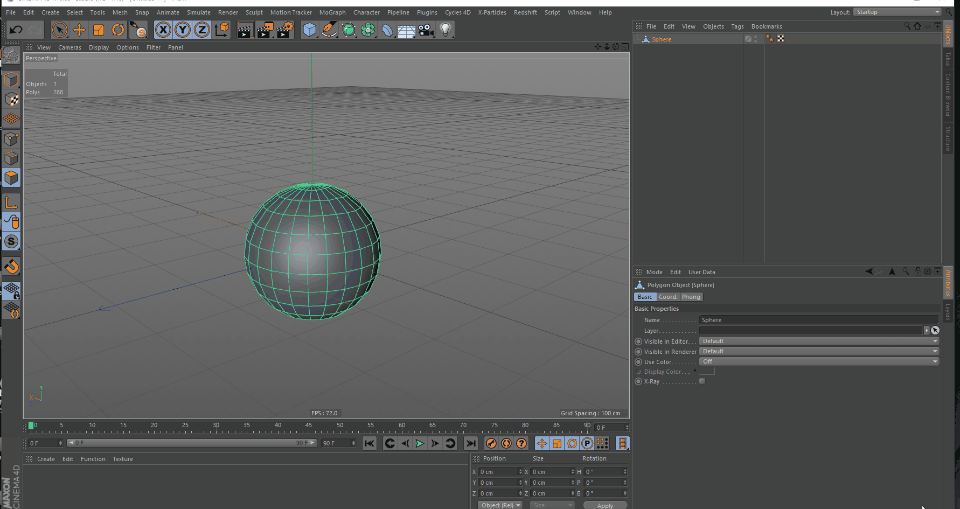The image size is (960, 509).
Task: Activate the Rotate tool
Action: (x=118, y=30)
